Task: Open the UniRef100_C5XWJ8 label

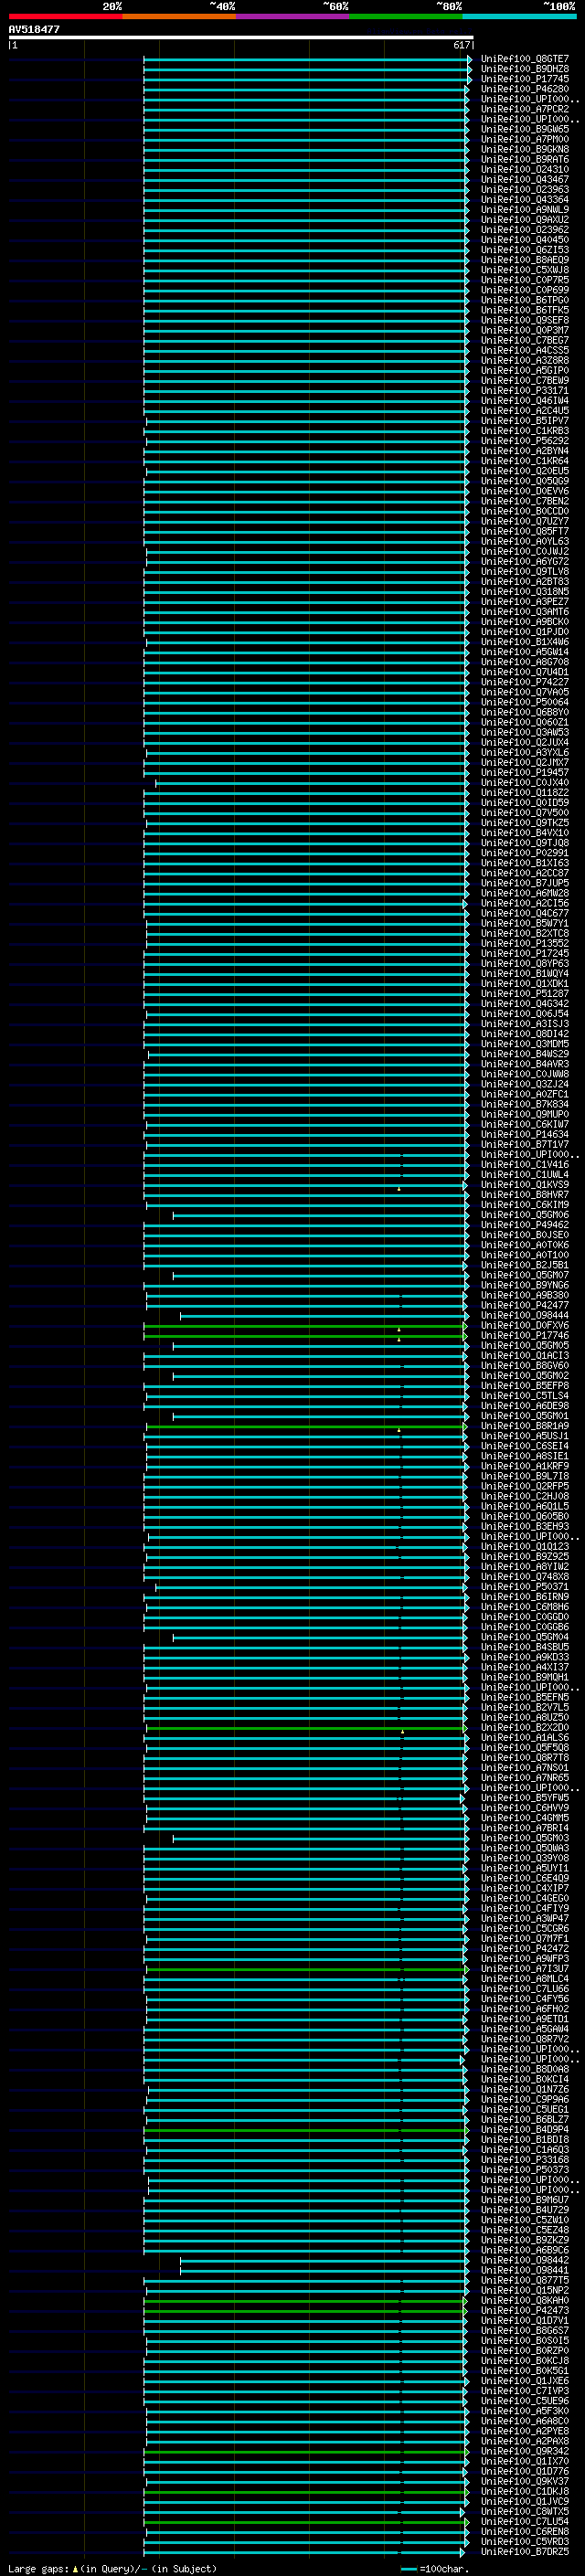Action: (524, 270)
